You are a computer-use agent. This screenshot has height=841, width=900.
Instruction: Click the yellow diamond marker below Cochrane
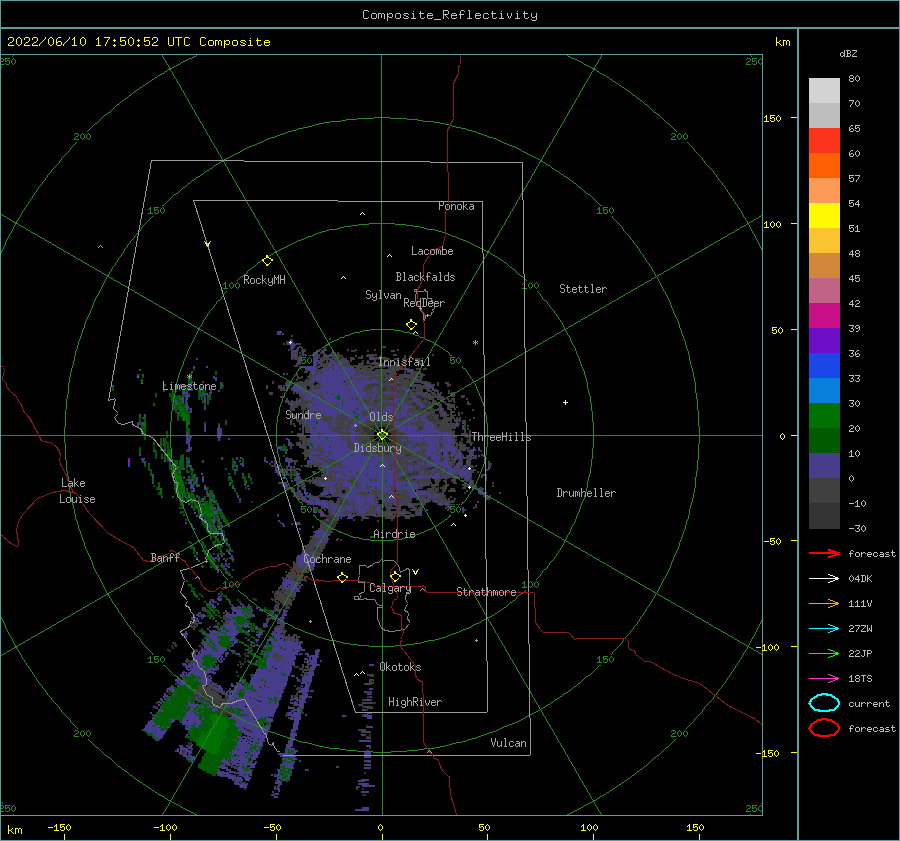[343, 578]
